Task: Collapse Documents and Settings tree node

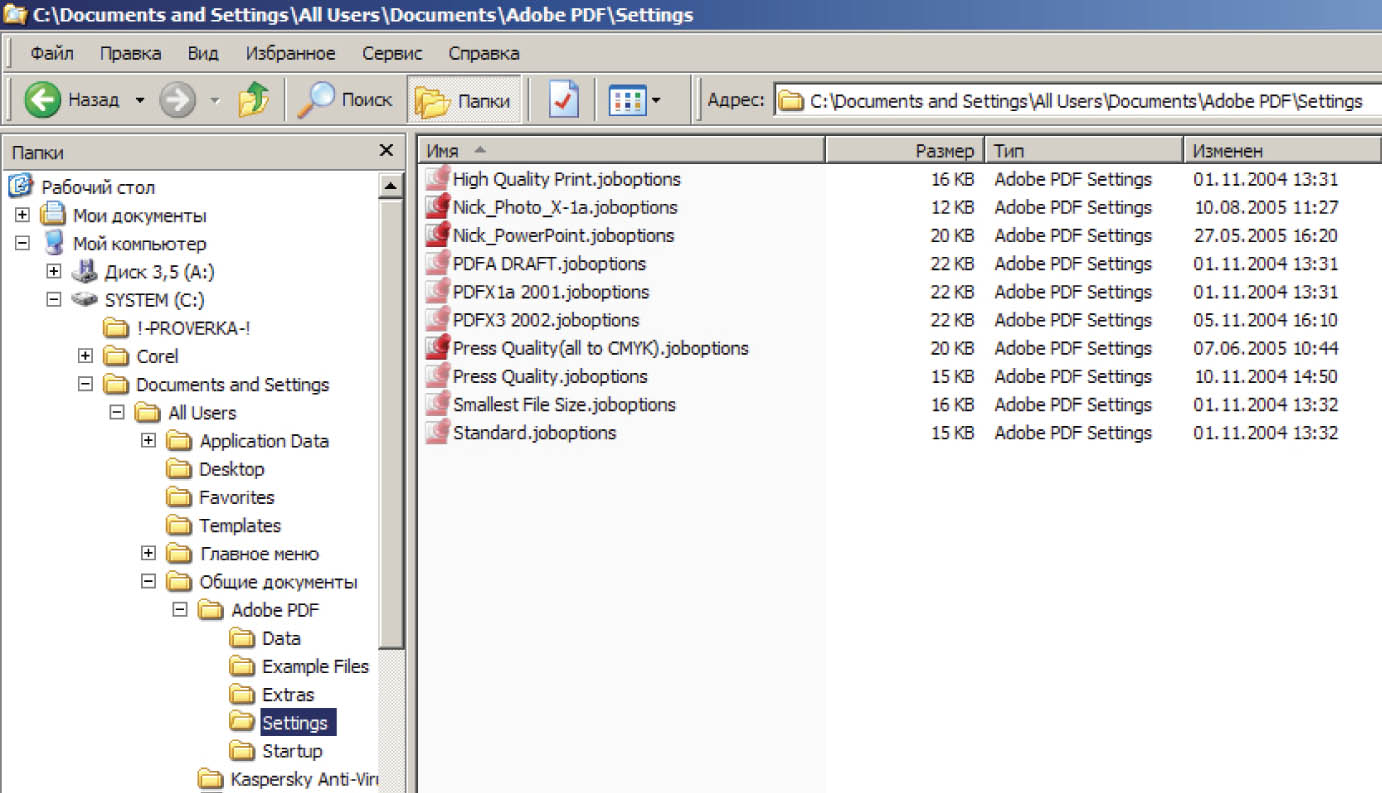Action: coord(86,384)
